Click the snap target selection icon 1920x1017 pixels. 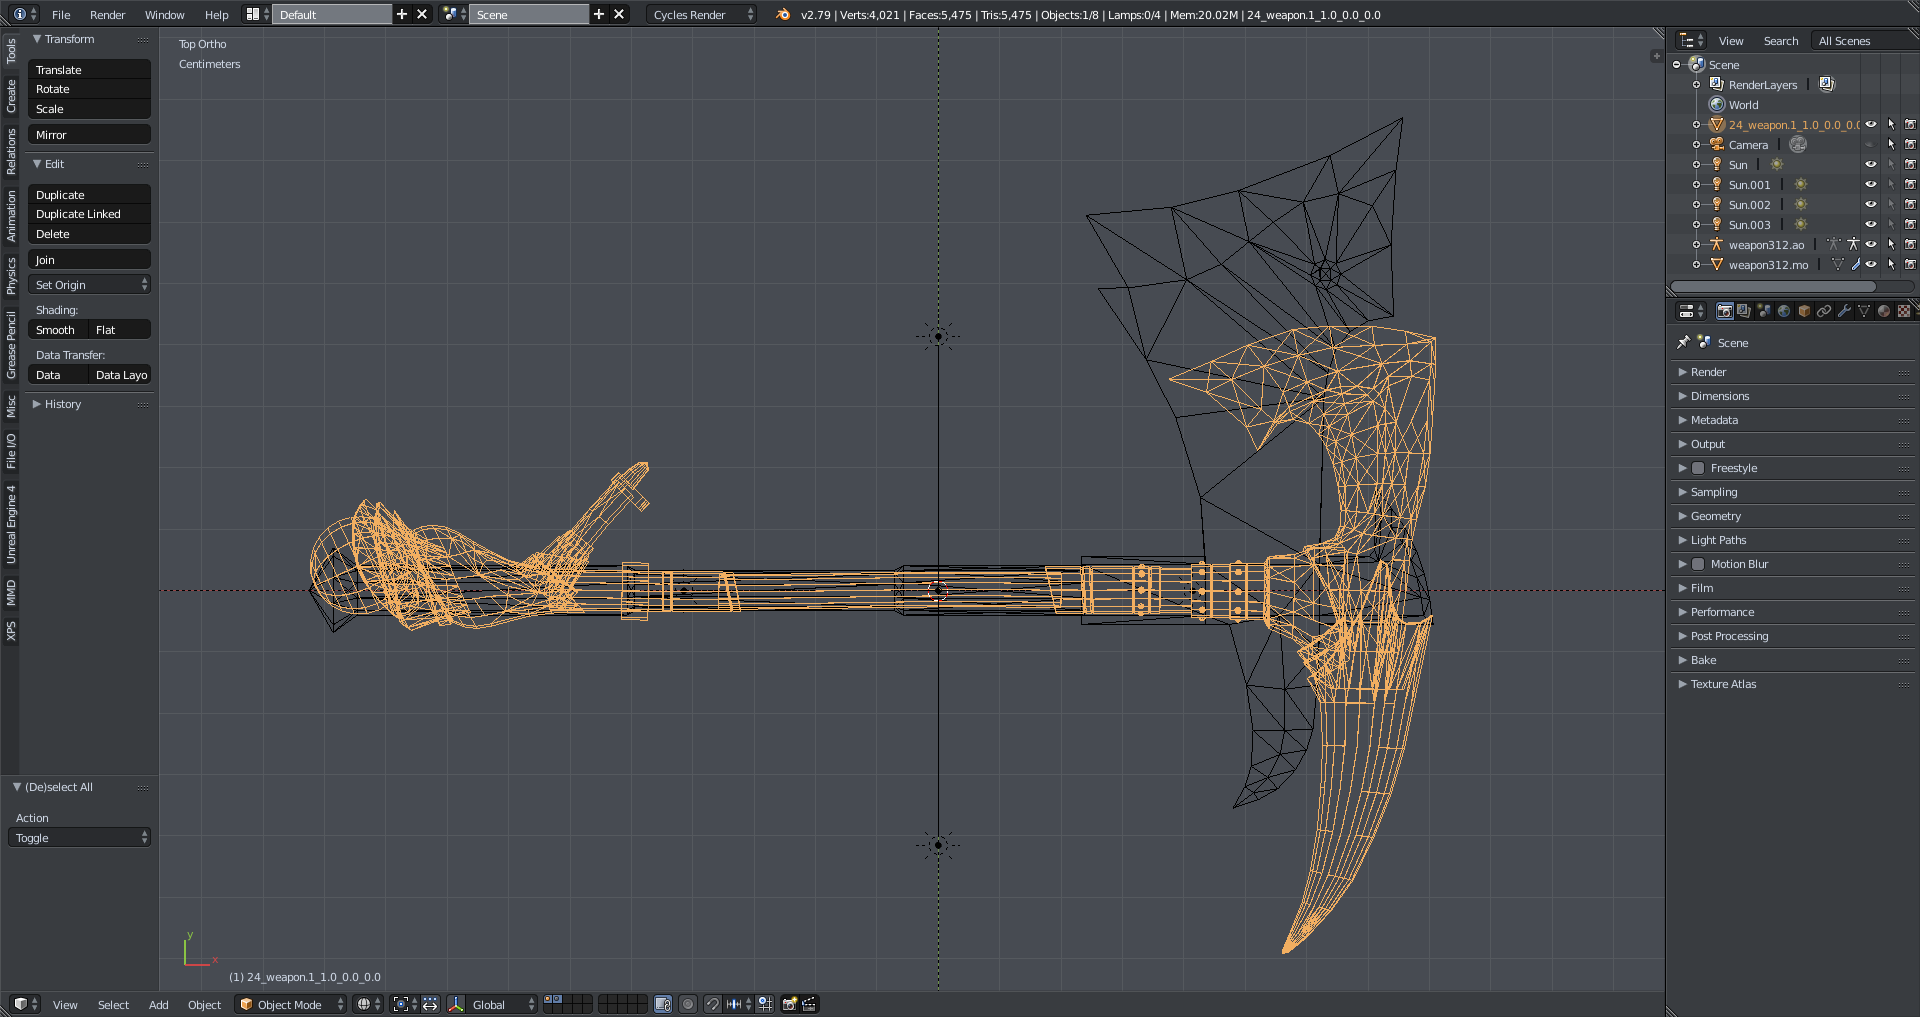pyautogui.click(x=765, y=1004)
